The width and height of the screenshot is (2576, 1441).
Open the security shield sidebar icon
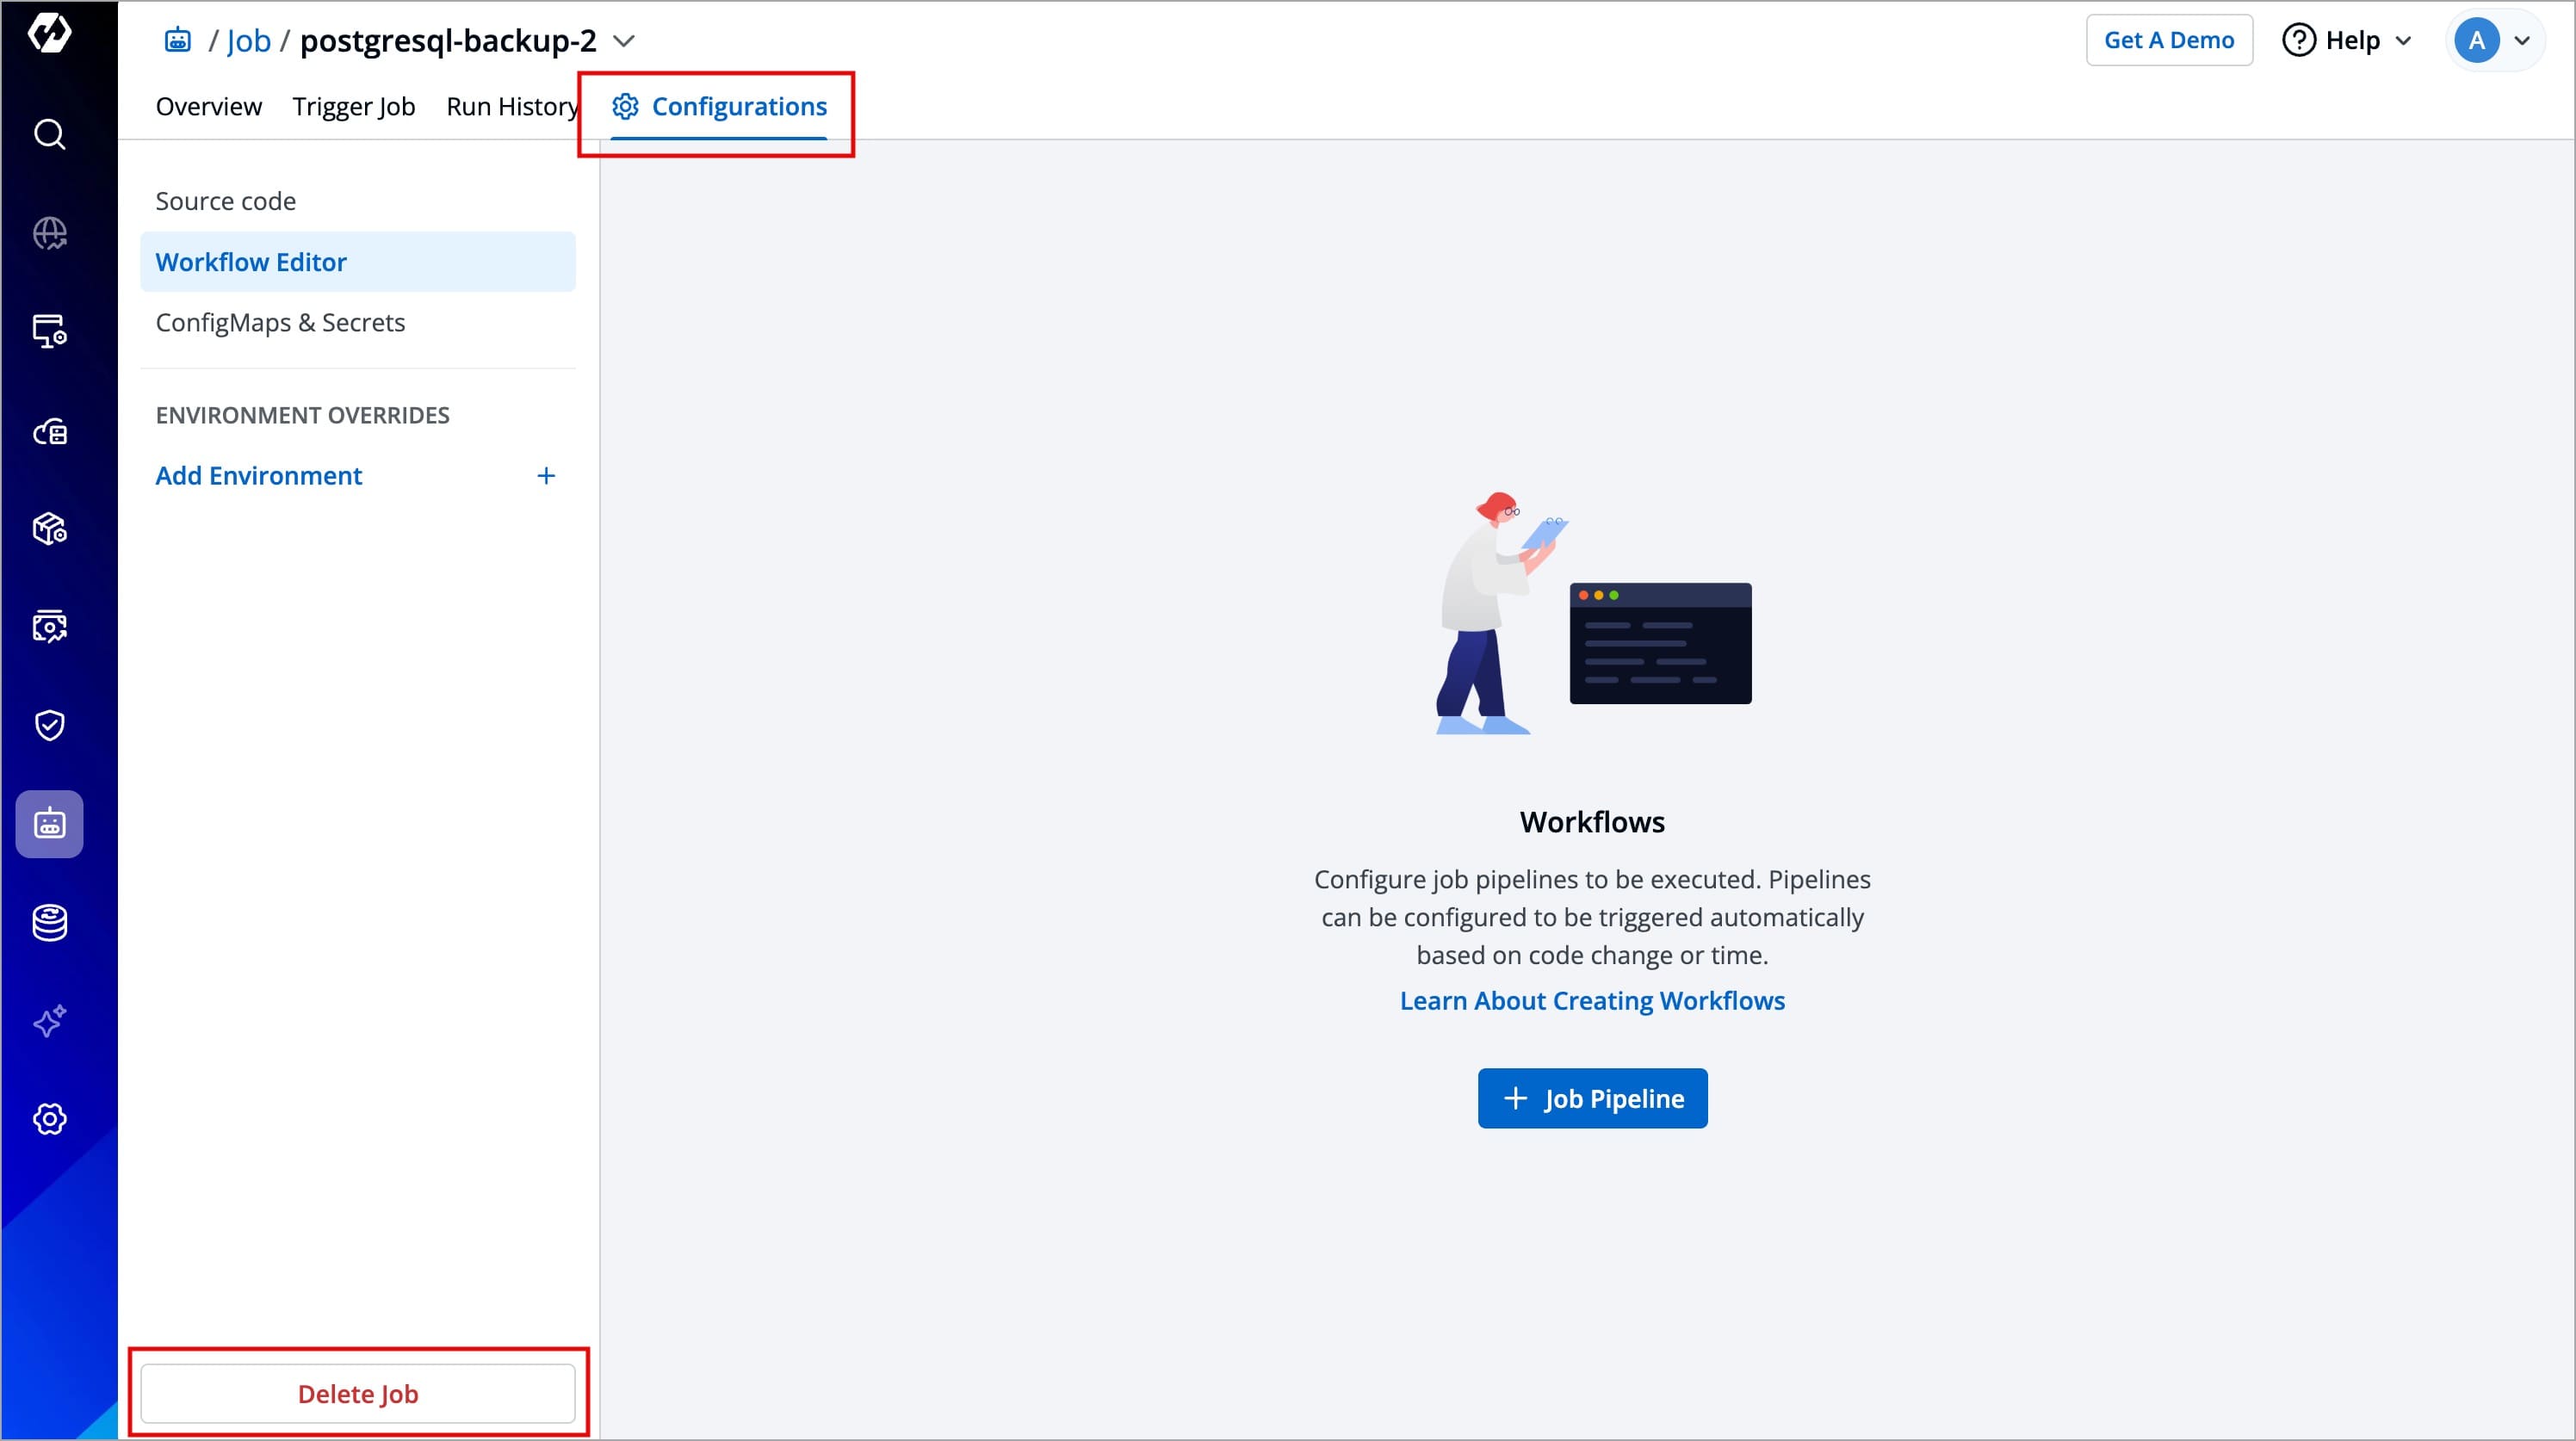pyautogui.click(x=49, y=725)
